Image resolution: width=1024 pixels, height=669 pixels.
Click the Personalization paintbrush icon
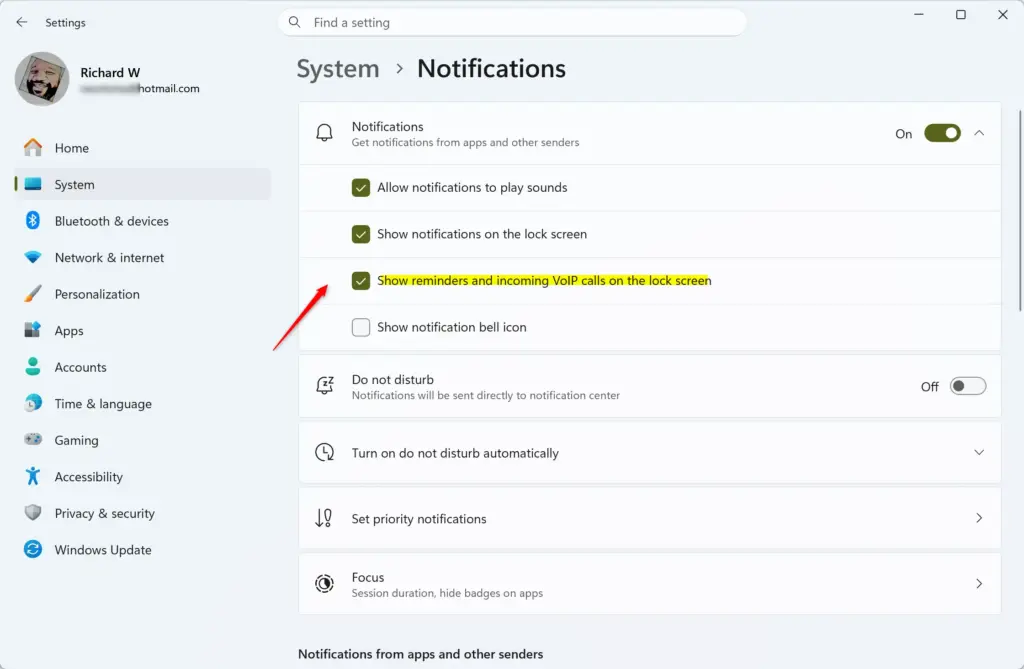tap(33, 294)
